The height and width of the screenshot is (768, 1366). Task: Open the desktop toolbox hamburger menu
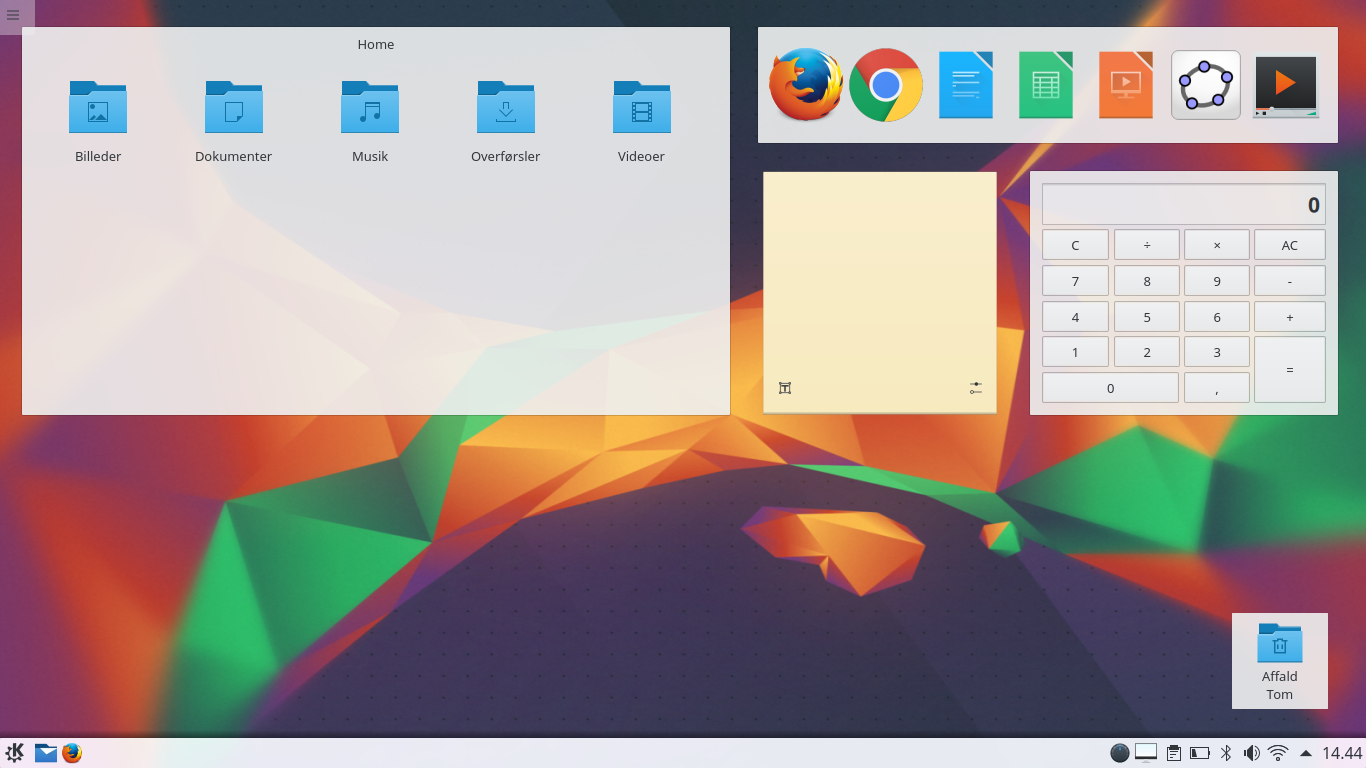[13, 15]
